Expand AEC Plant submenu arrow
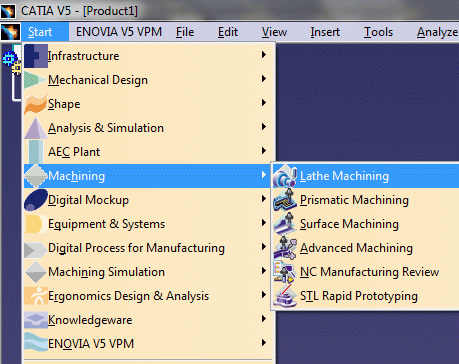Viewport: 459px width, 364px height. pos(264,150)
